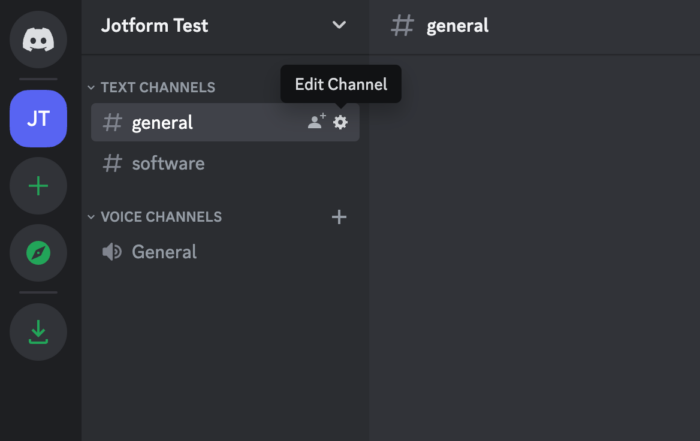Join the General voice channel
The image size is (700, 441).
pos(164,252)
